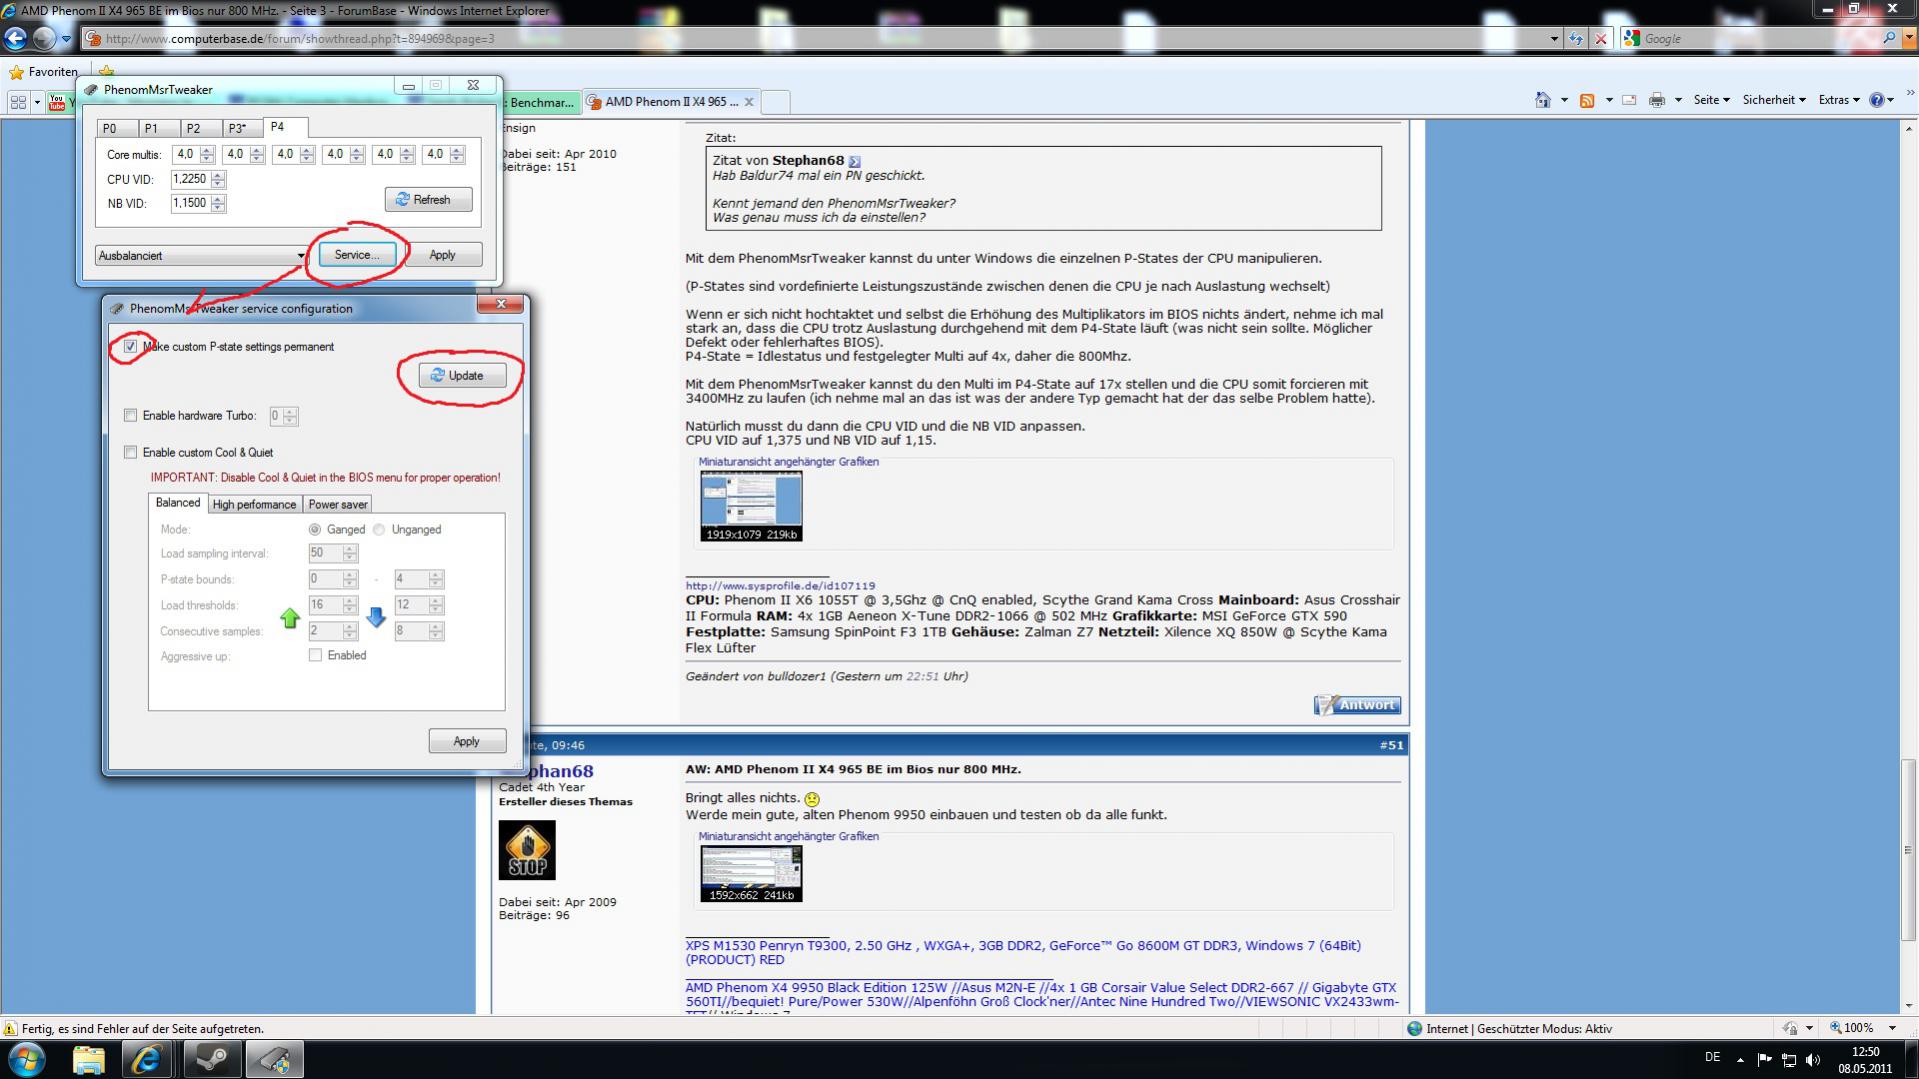
Task: Click the Action Center flag tray icon
Action: 1764,1059
